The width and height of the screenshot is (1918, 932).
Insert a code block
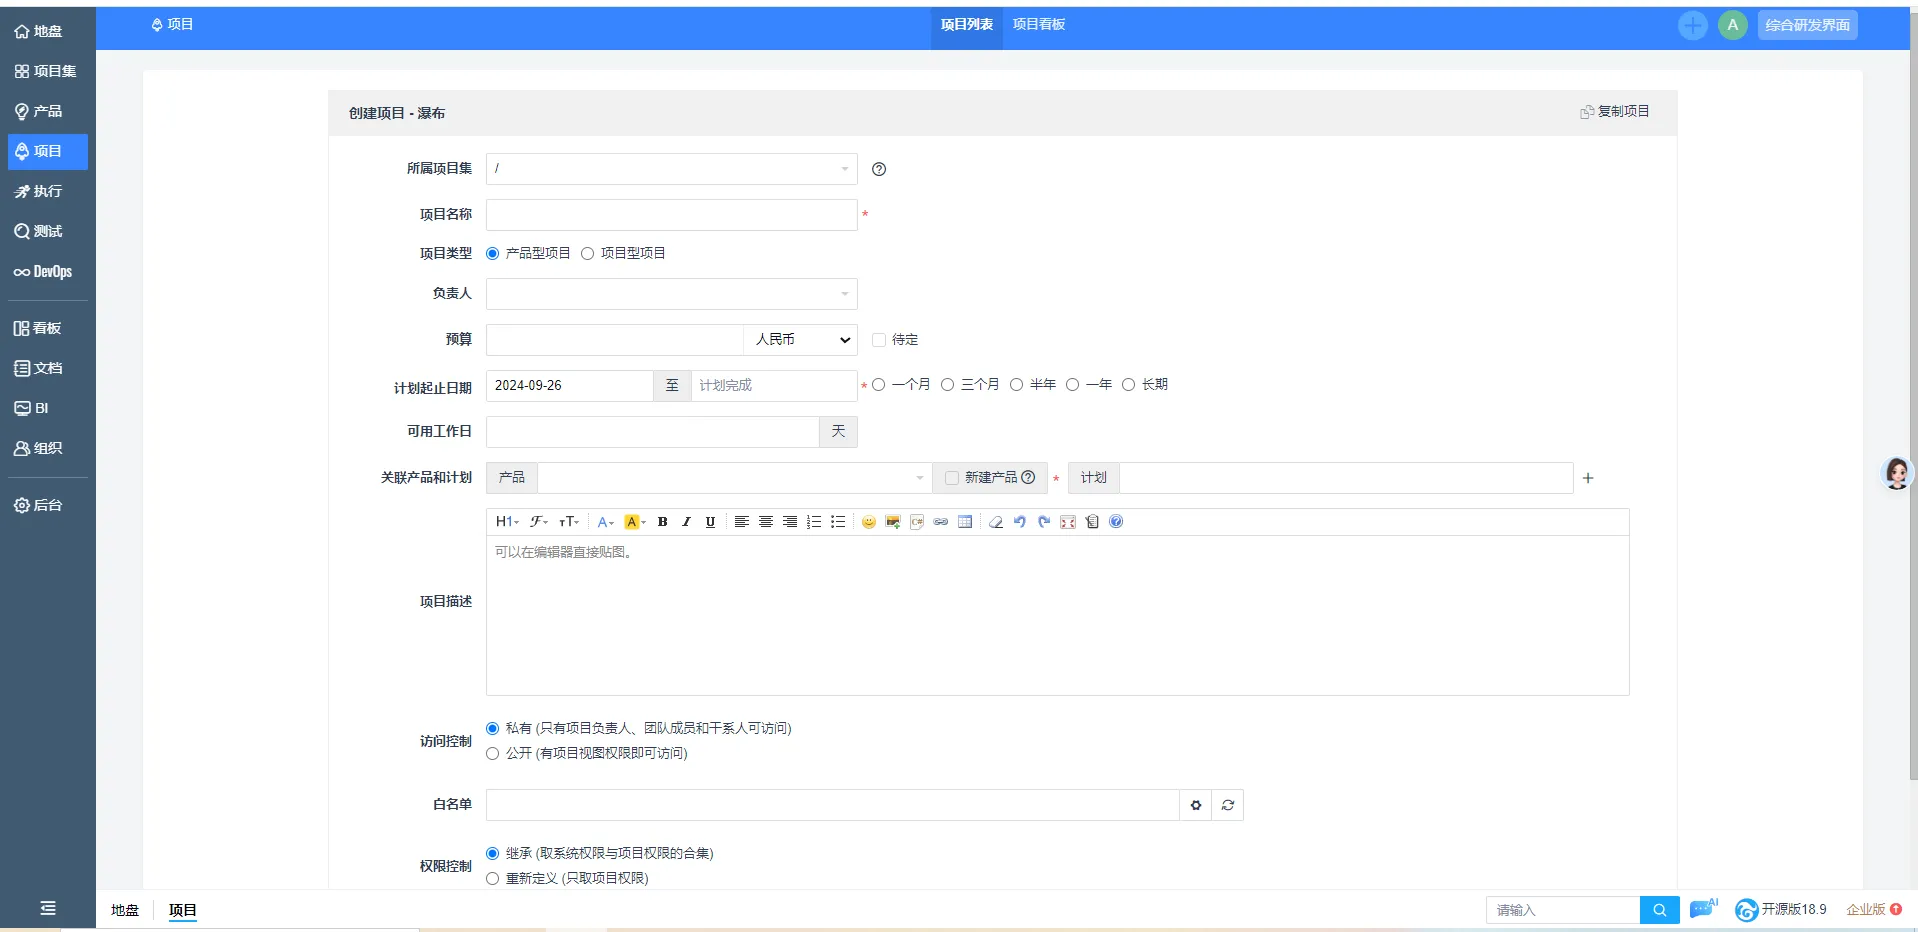917,522
